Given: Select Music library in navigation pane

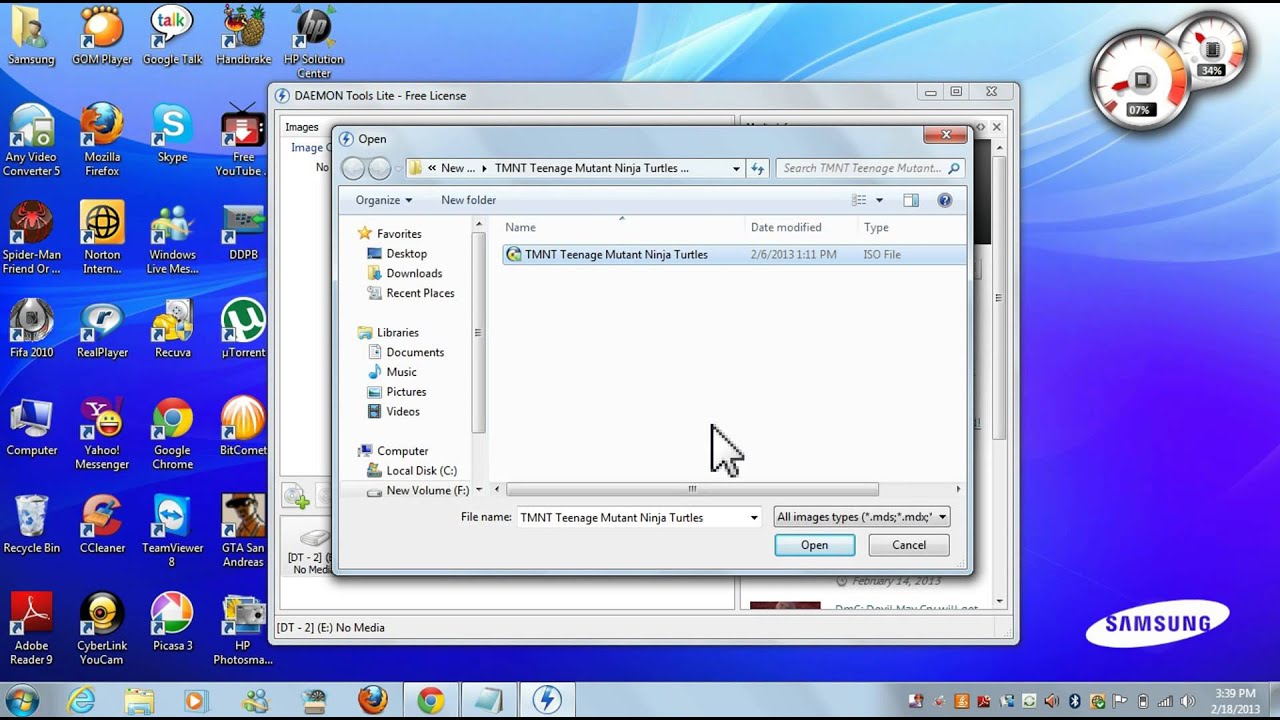Looking at the screenshot, I should tap(391, 372).
